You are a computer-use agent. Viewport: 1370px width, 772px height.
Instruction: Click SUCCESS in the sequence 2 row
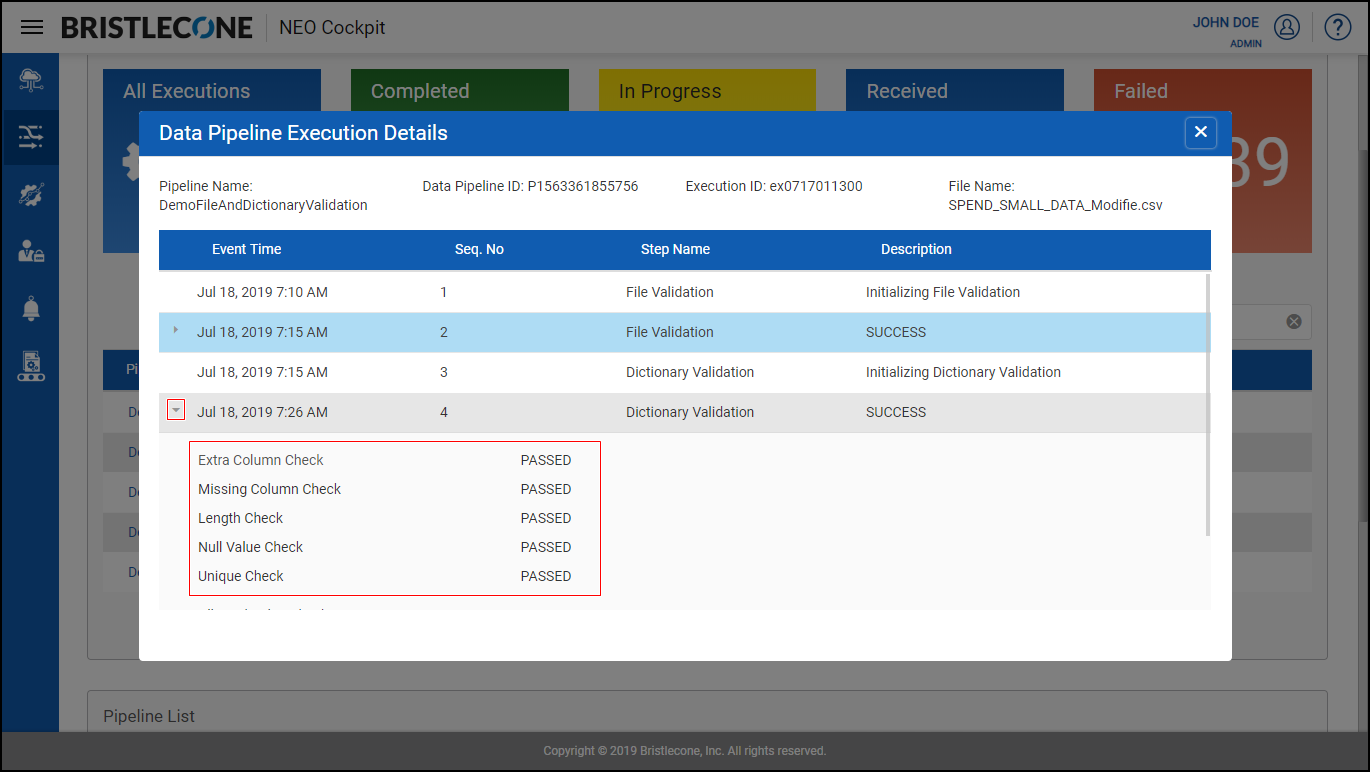896,332
